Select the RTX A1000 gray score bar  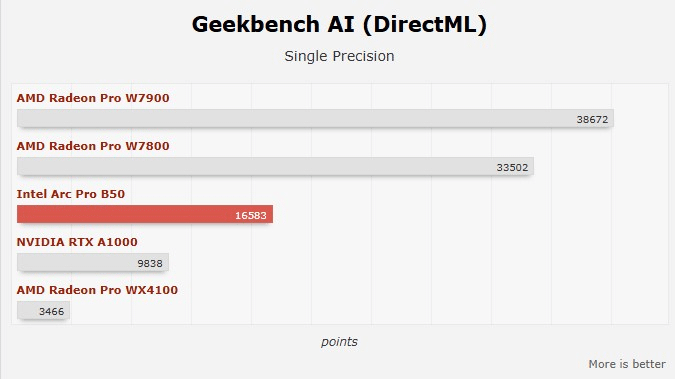coord(93,262)
